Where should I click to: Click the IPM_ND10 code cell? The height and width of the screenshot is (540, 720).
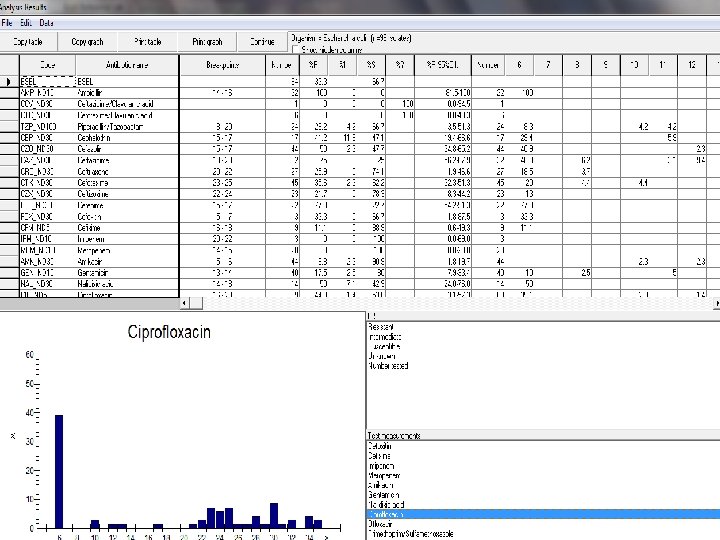pos(47,239)
